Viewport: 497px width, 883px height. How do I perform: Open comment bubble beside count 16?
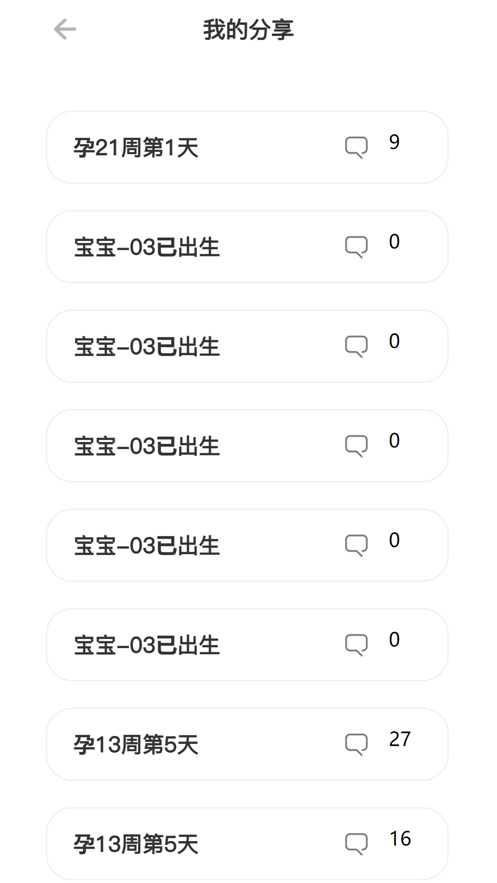tap(356, 844)
